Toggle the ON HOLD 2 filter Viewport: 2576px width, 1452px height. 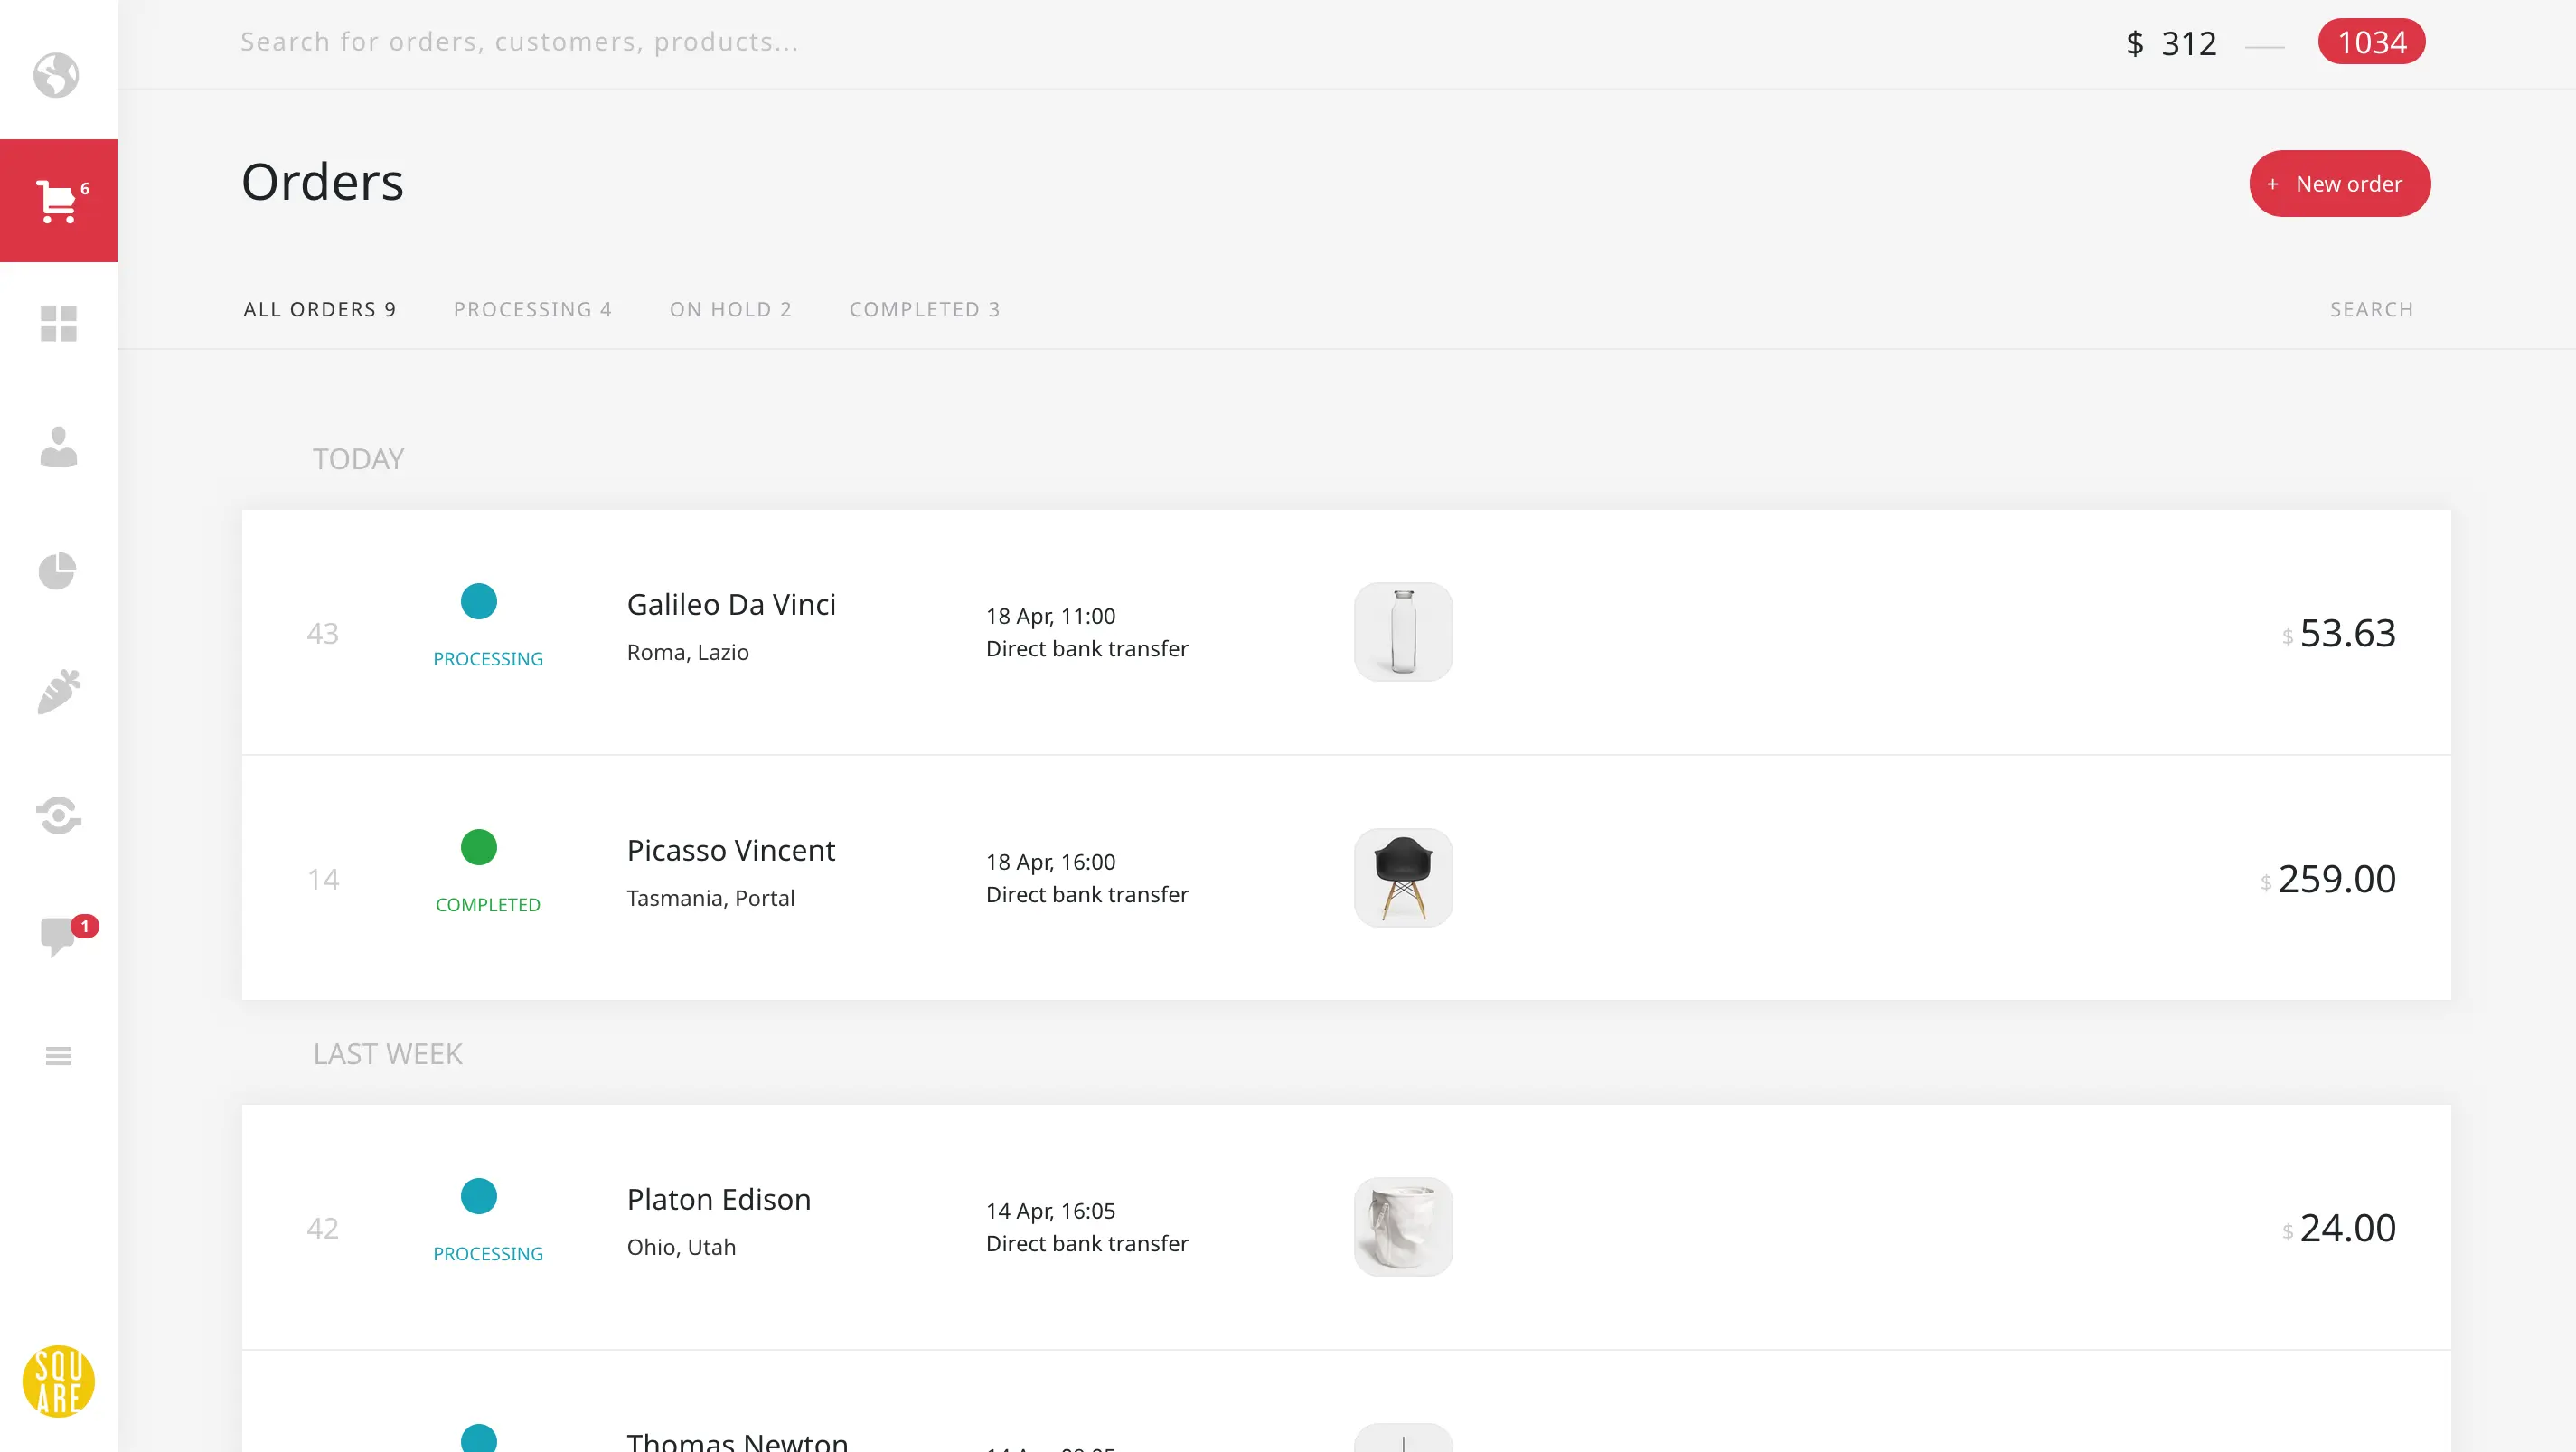point(729,310)
